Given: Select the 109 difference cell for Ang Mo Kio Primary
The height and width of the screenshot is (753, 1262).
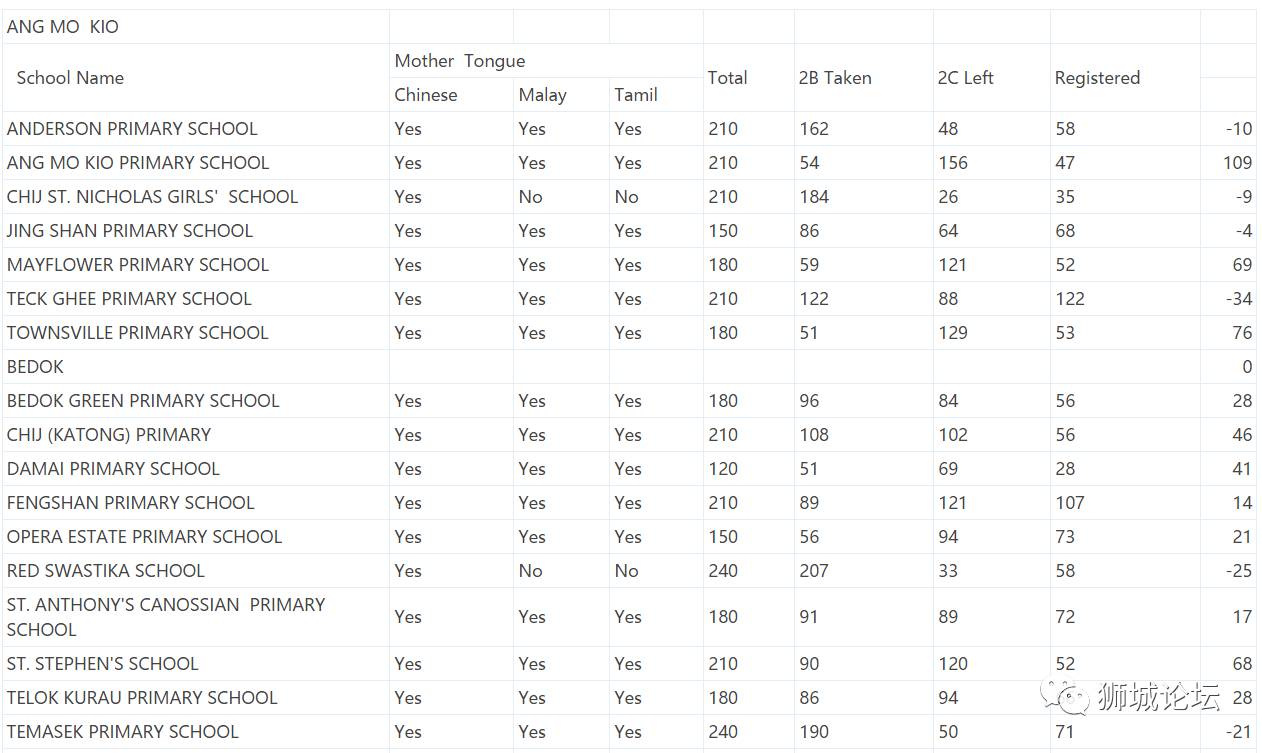Looking at the screenshot, I should coord(1237,163).
